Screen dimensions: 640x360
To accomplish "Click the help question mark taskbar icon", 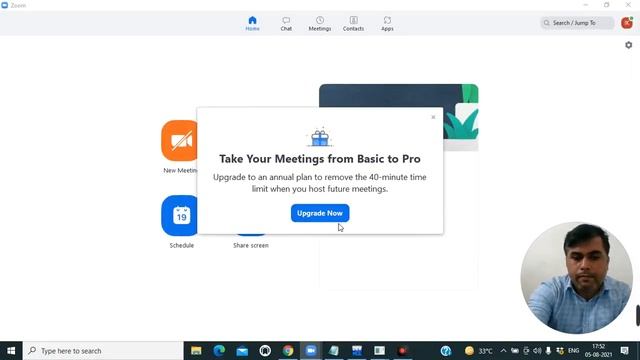I will [x=446, y=351].
